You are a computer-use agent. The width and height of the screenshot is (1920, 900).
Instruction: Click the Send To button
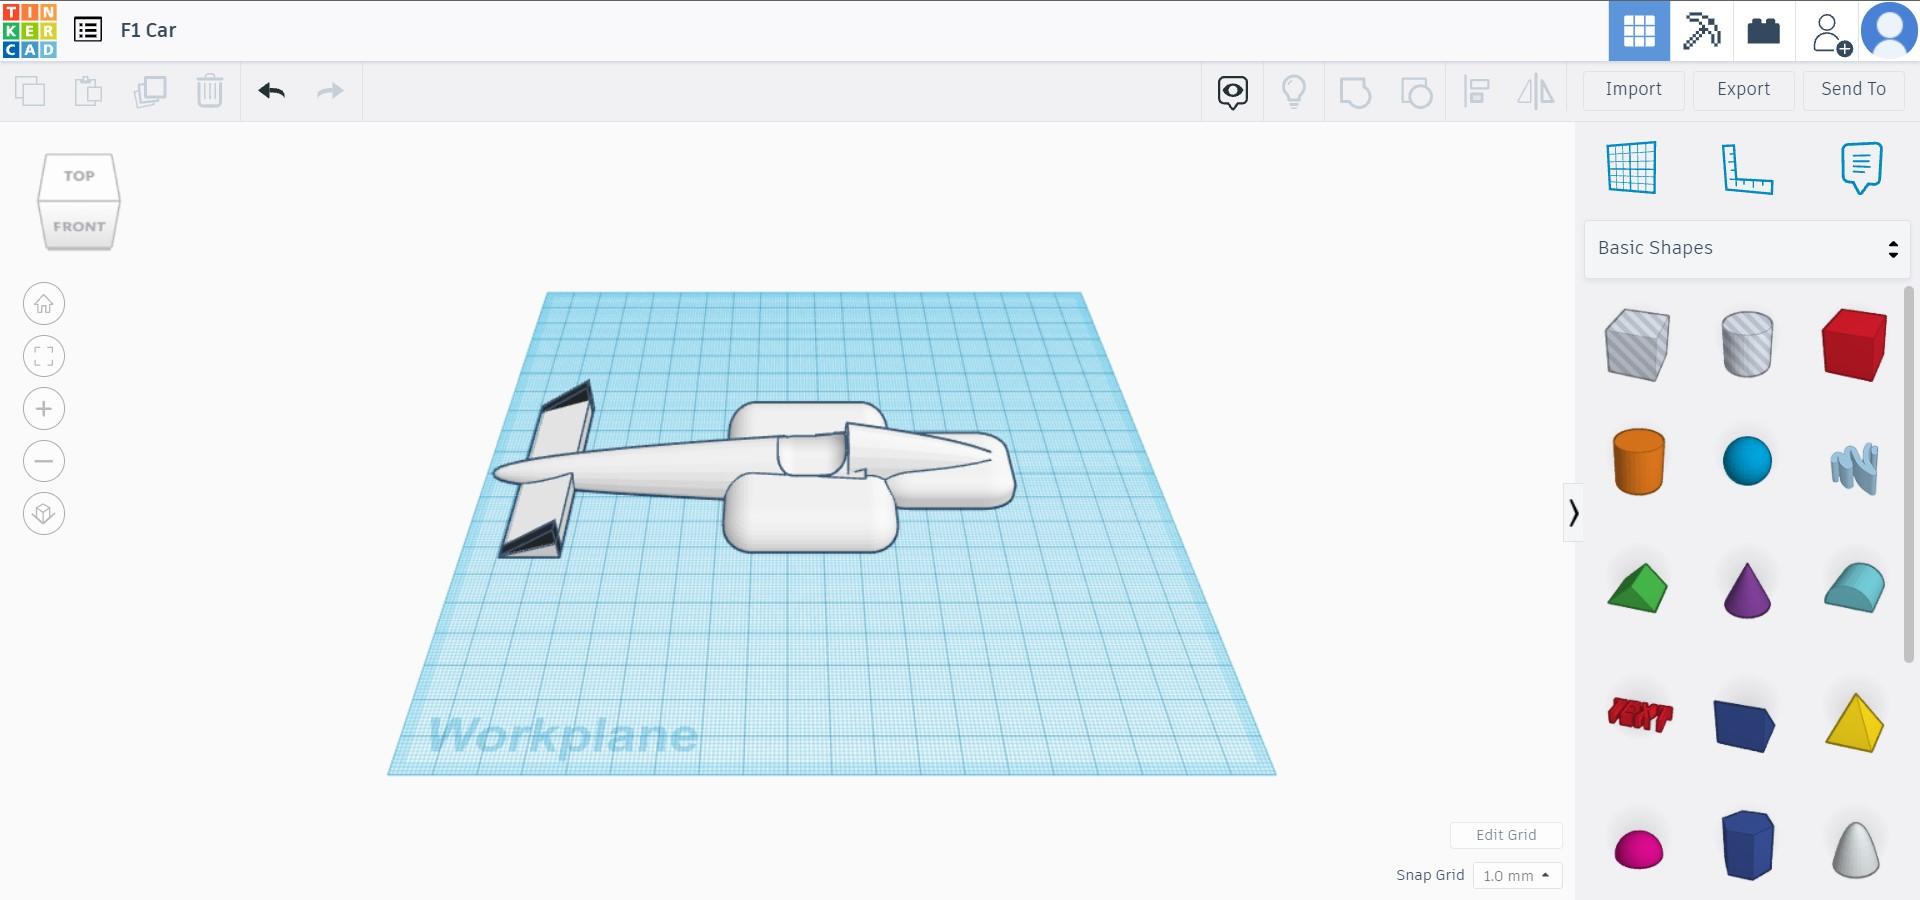click(1854, 90)
